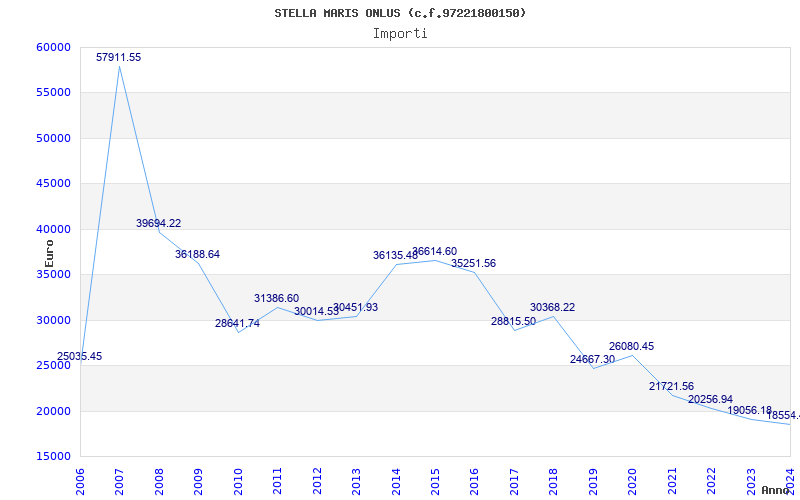Select the 55000 y-axis label
This screenshot has width=800, height=500.
pos(53,93)
